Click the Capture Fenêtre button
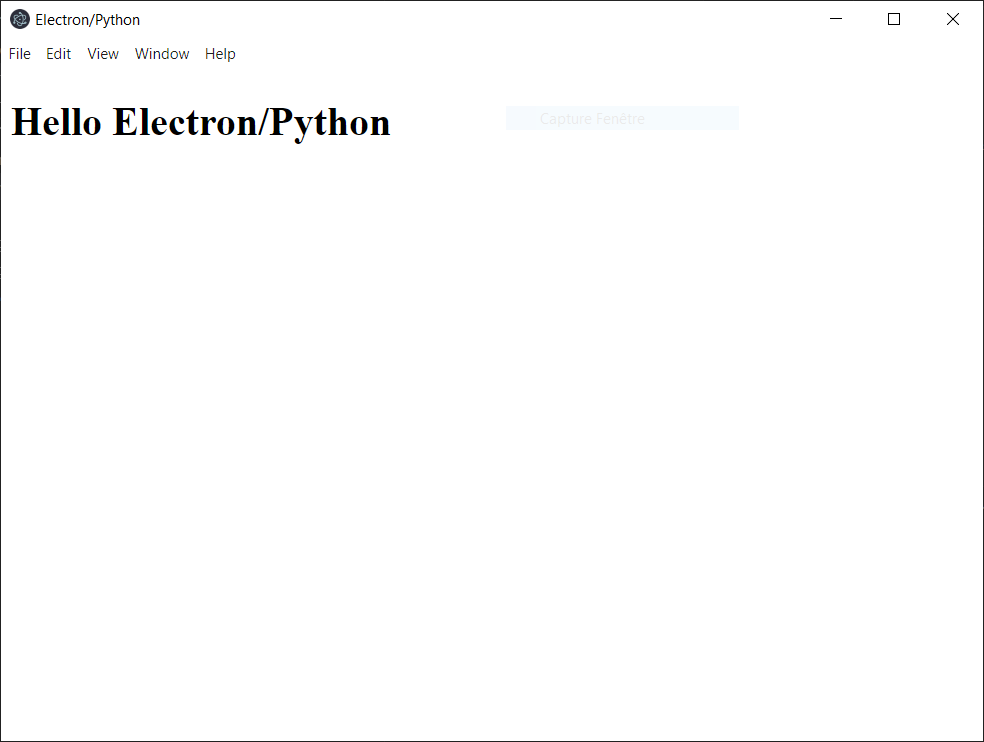 pyautogui.click(x=622, y=118)
